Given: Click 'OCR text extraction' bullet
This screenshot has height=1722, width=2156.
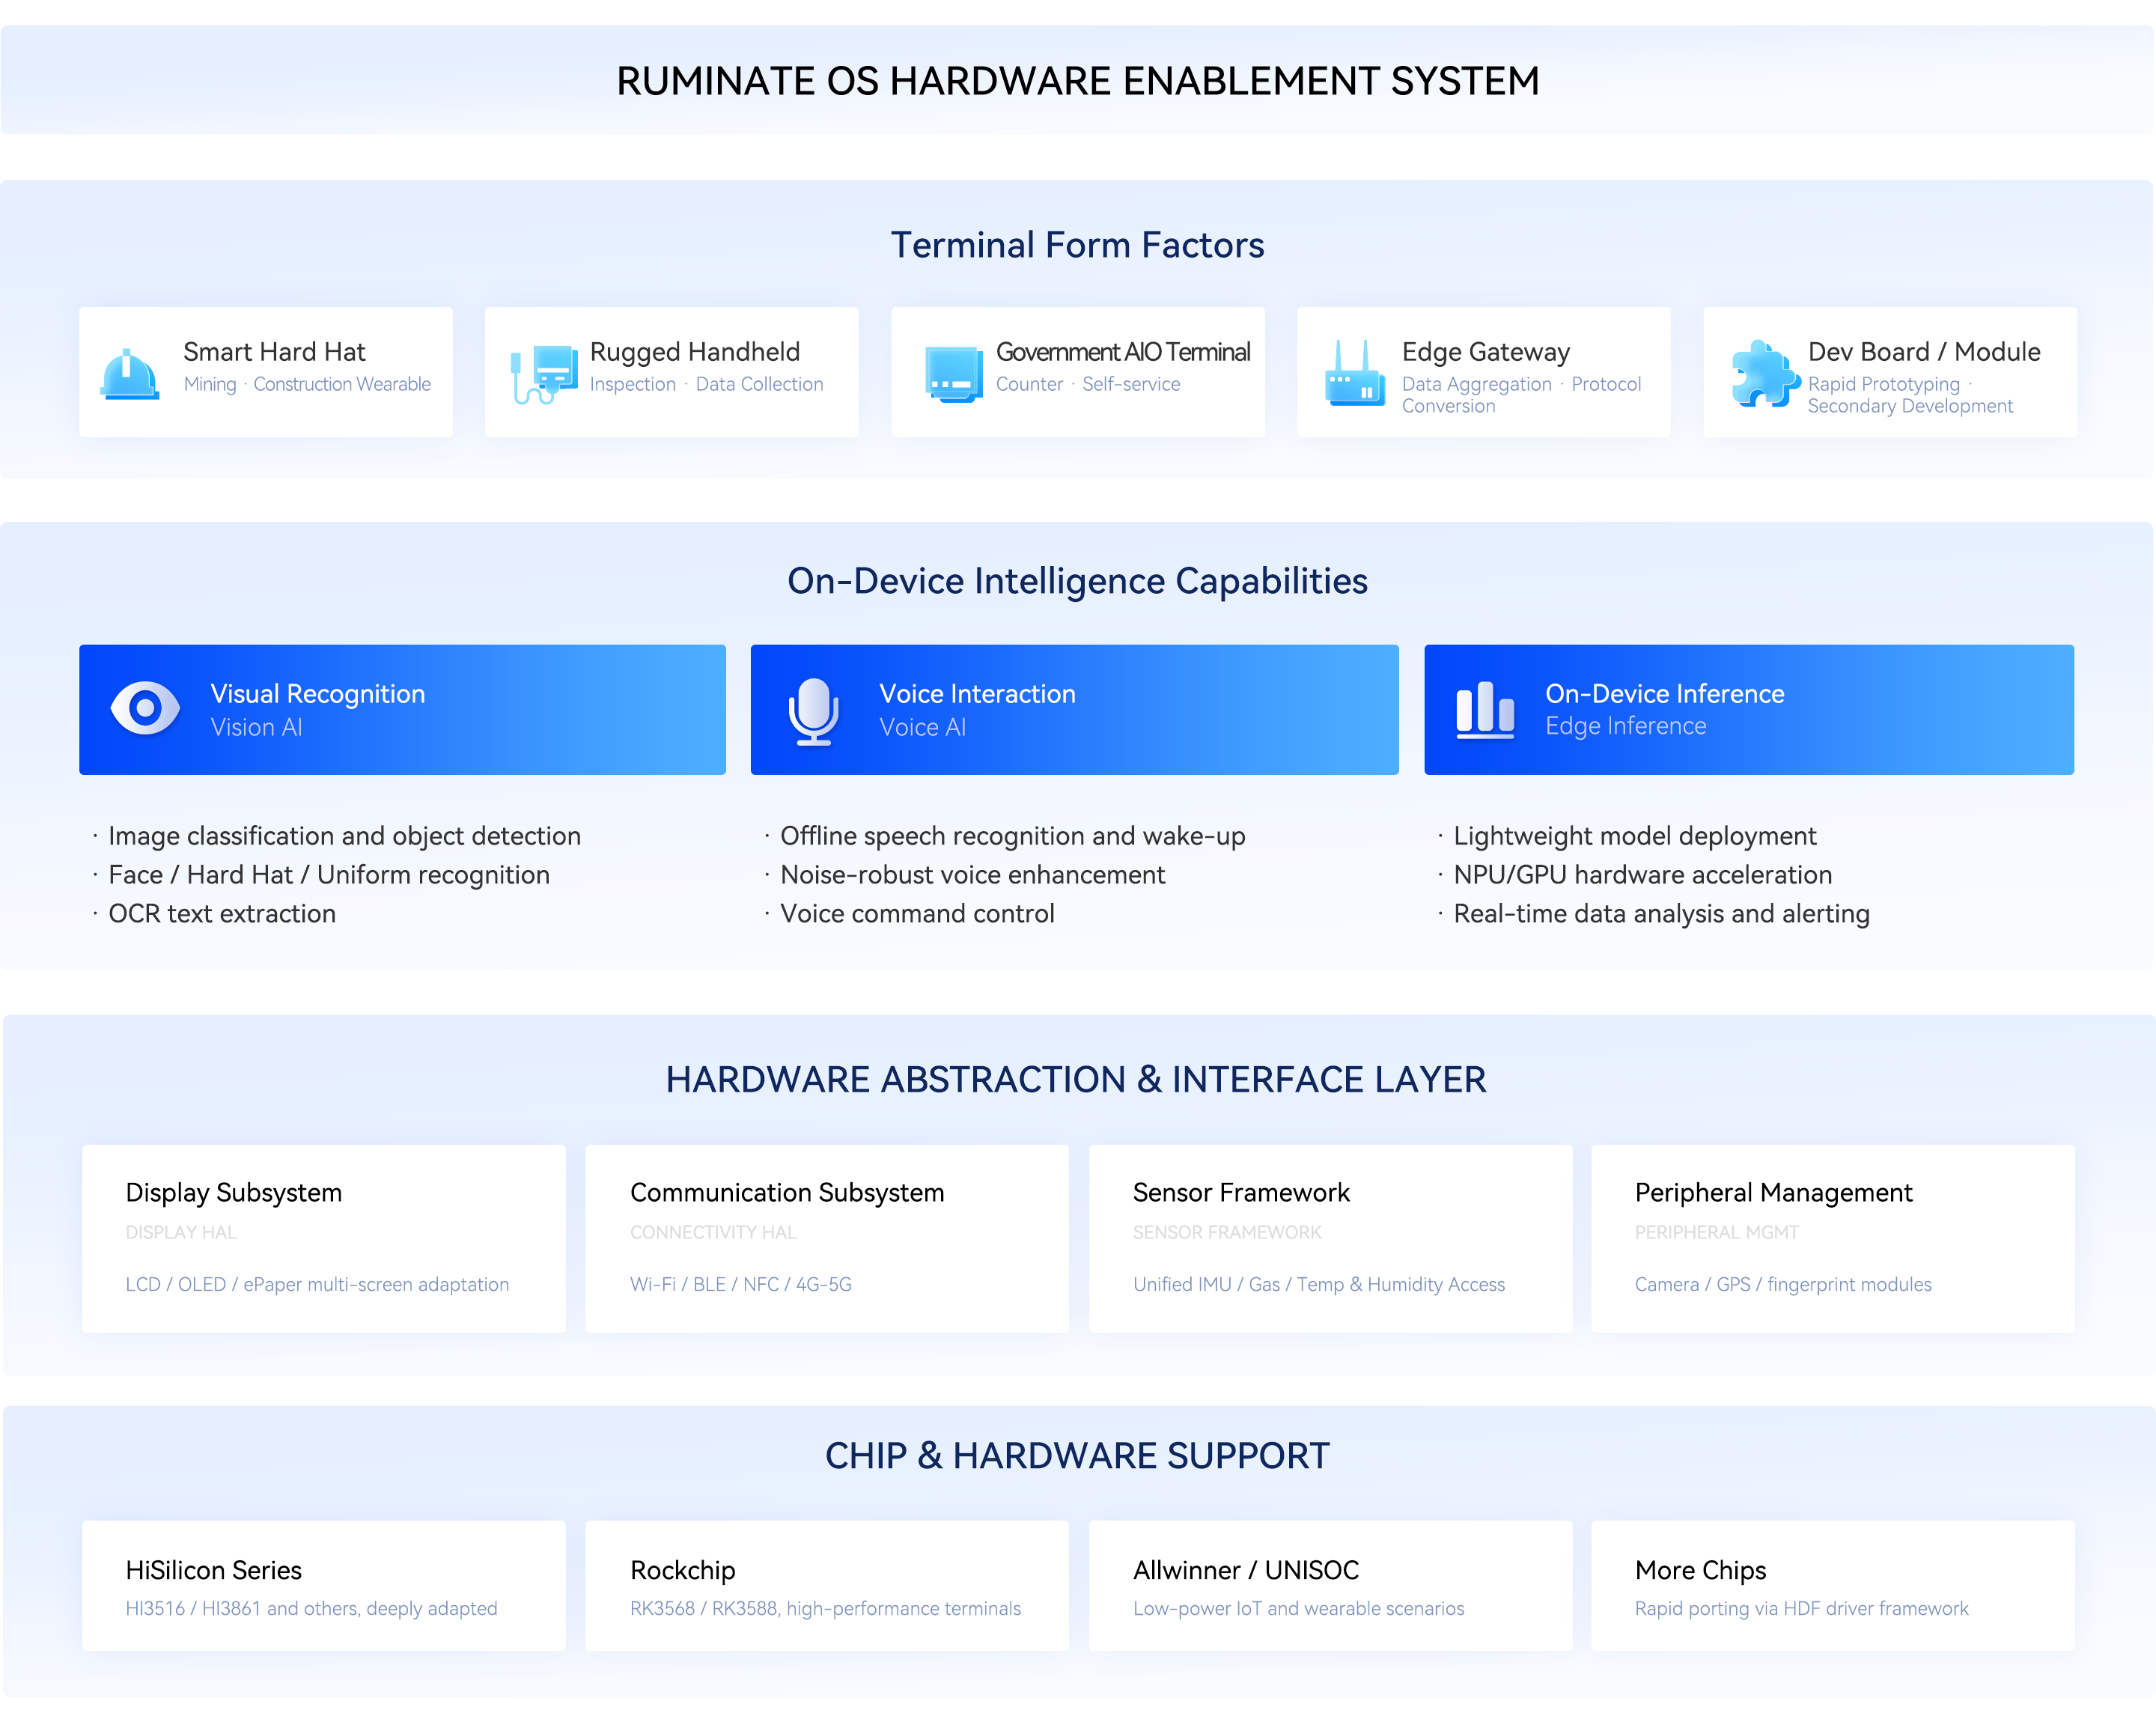Looking at the screenshot, I should point(222,914).
